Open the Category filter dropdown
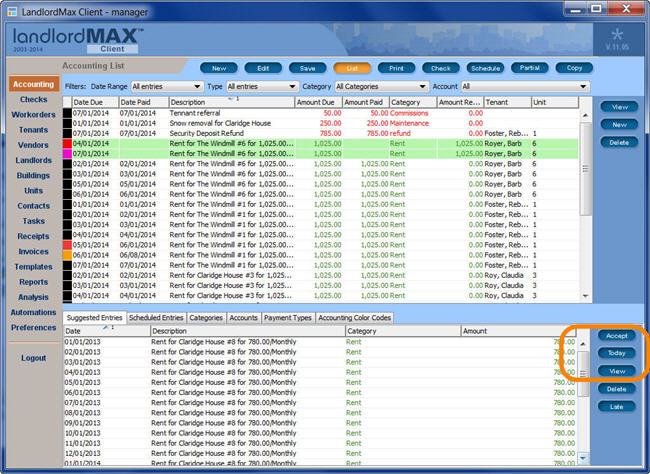 381,86
